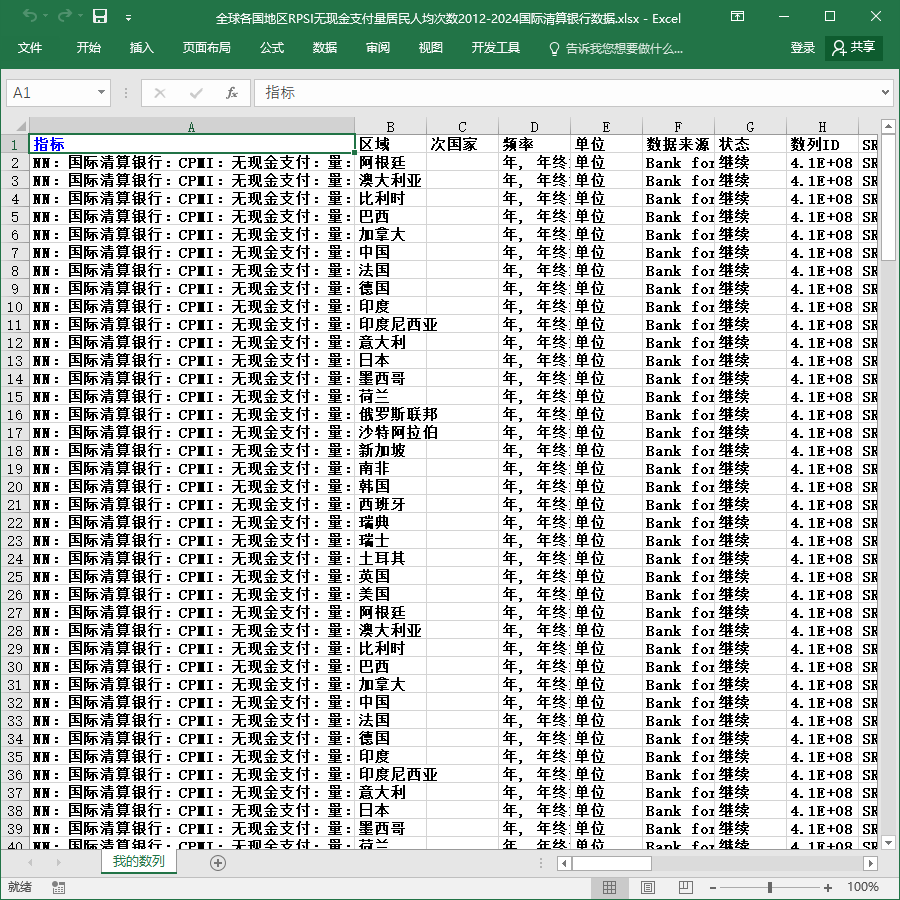Image resolution: width=900 pixels, height=900 pixels.
Task: Switch to Normal view in status bar
Action: click(610, 887)
